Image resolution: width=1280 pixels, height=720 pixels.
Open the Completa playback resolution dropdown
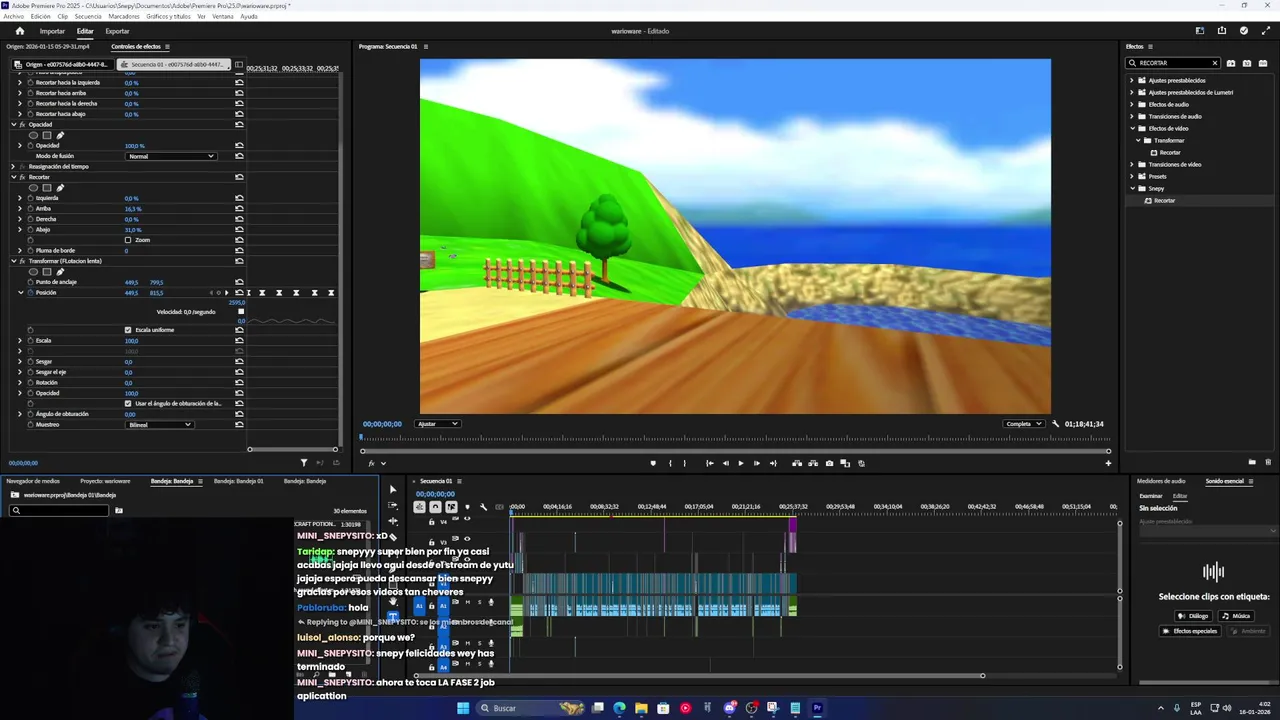[1024, 424]
